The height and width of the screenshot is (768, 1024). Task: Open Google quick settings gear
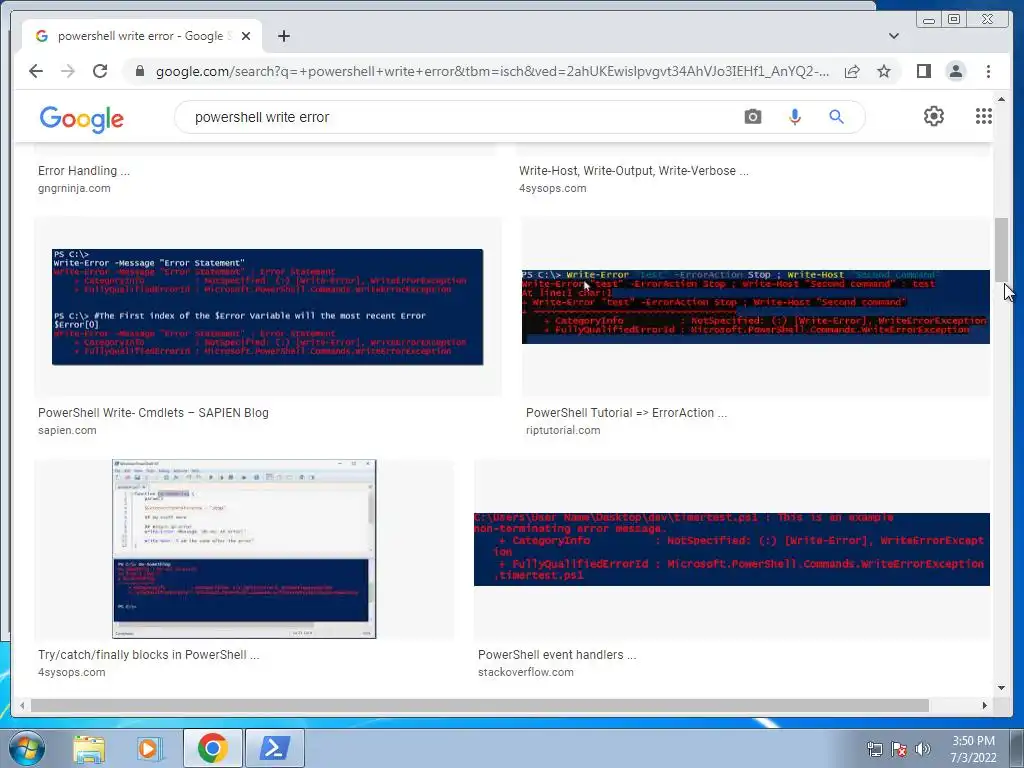pyautogui.click(x=933, y=116)
